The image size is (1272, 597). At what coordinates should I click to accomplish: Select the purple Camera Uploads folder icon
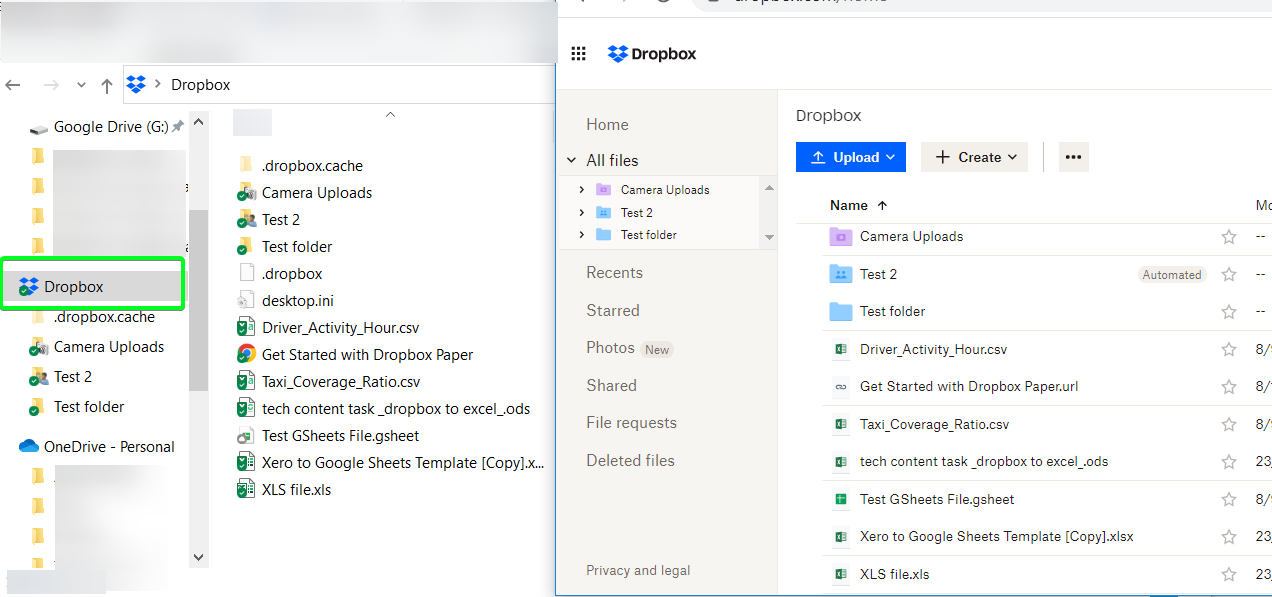pyautogui.click(x=840, y=237)
